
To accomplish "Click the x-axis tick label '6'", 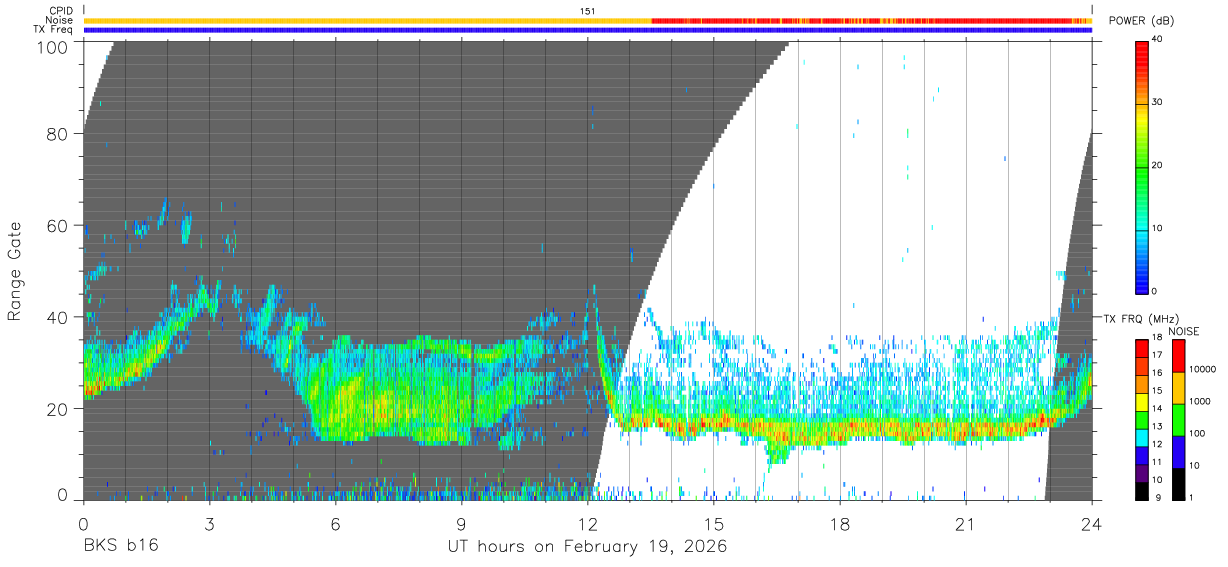I will click(x=336, y=523).
